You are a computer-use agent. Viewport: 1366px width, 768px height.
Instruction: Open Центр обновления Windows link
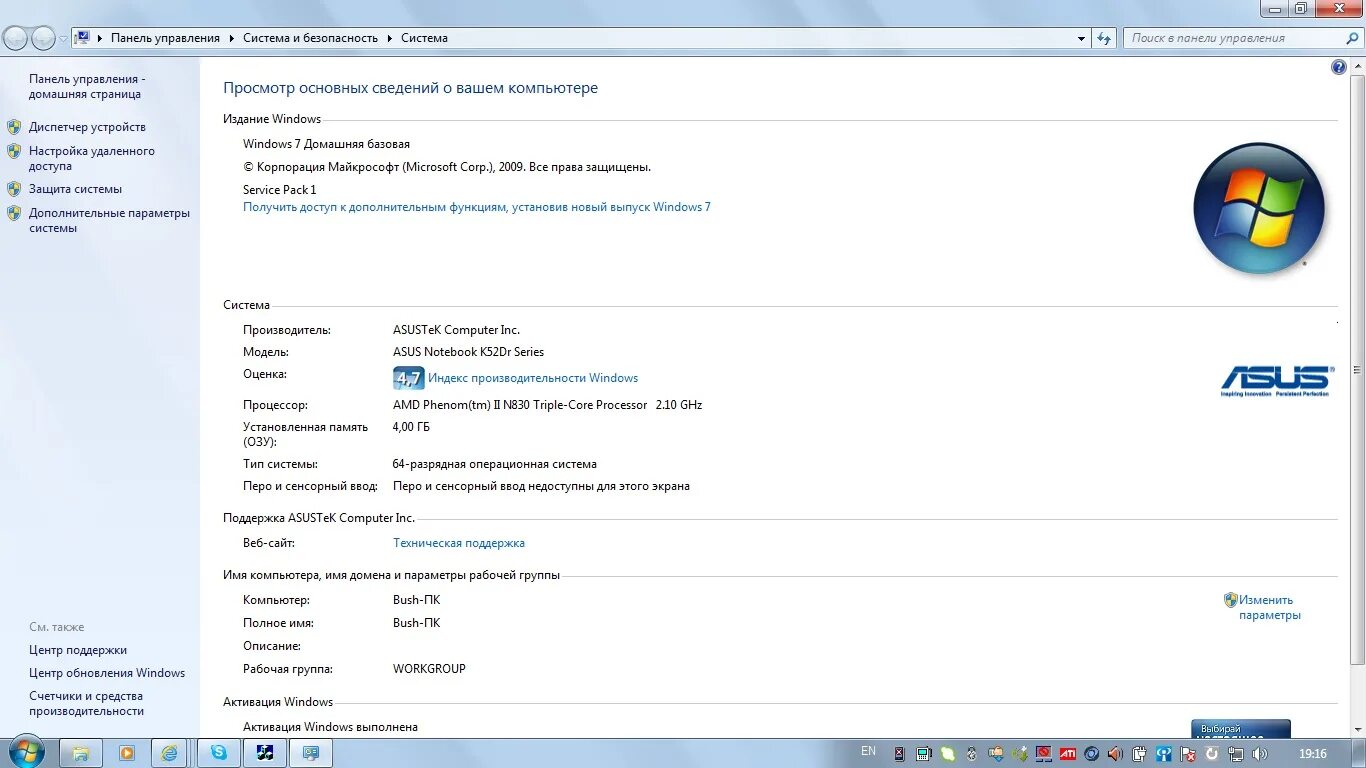[x=107, y=673]
